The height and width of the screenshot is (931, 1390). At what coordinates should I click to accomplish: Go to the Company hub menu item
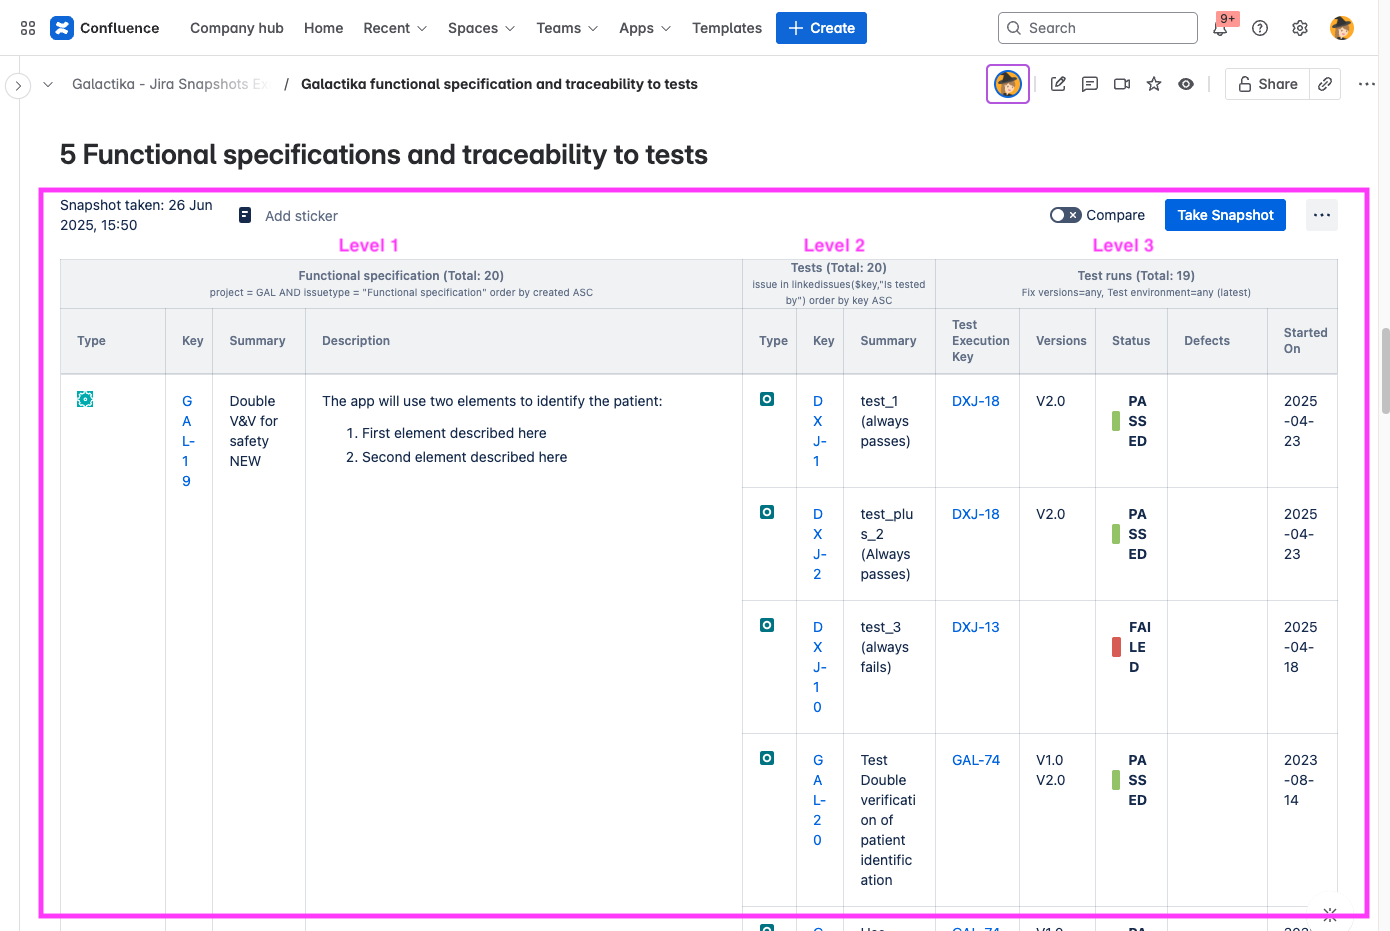(x=237, y=28)
